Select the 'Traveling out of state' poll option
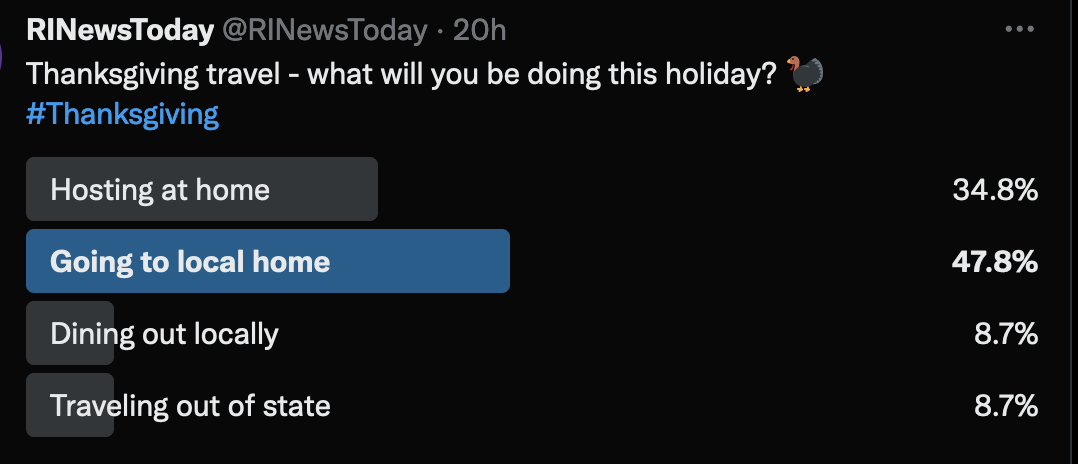This screenshot has height=464, width=1078. pos(190,405)
